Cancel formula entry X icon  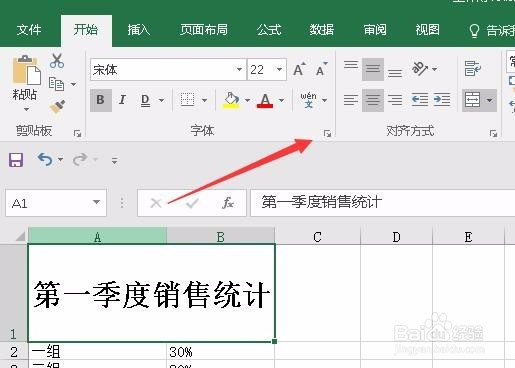pyautogui.click(x=156, y=203)
